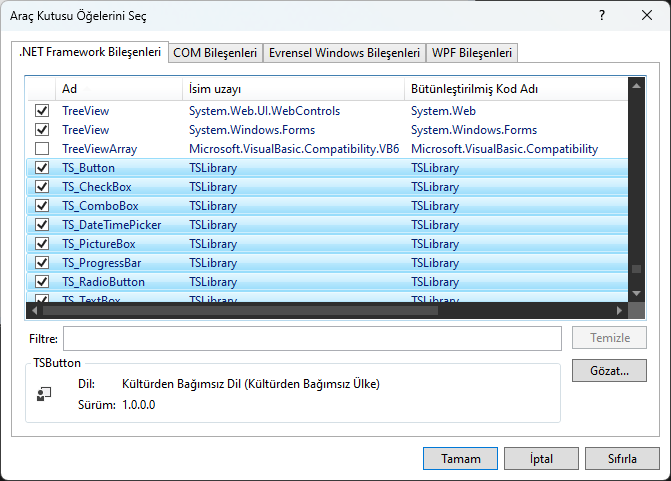The height and width of the screenshot is (481, 671).
Task: Toggle the TS_ProgressBar checkbox
Action: tap(42, 263)
